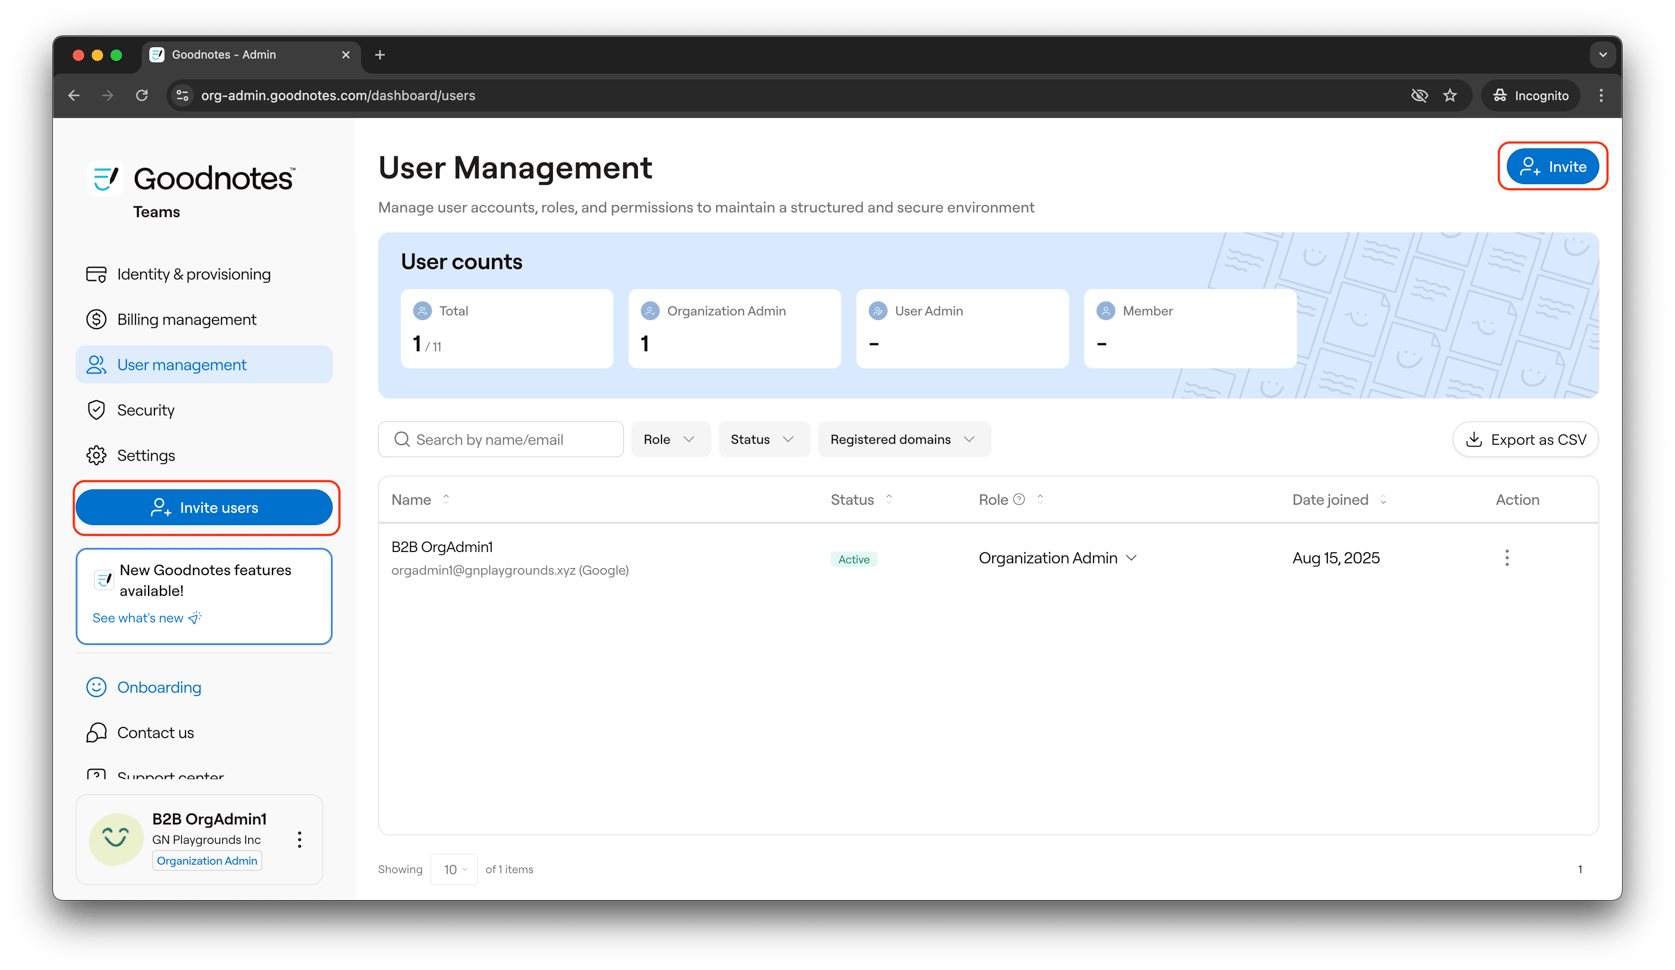Click the Invite button at top right
This screenshot has height=970, width=1675.
[x=1552, y=167]
